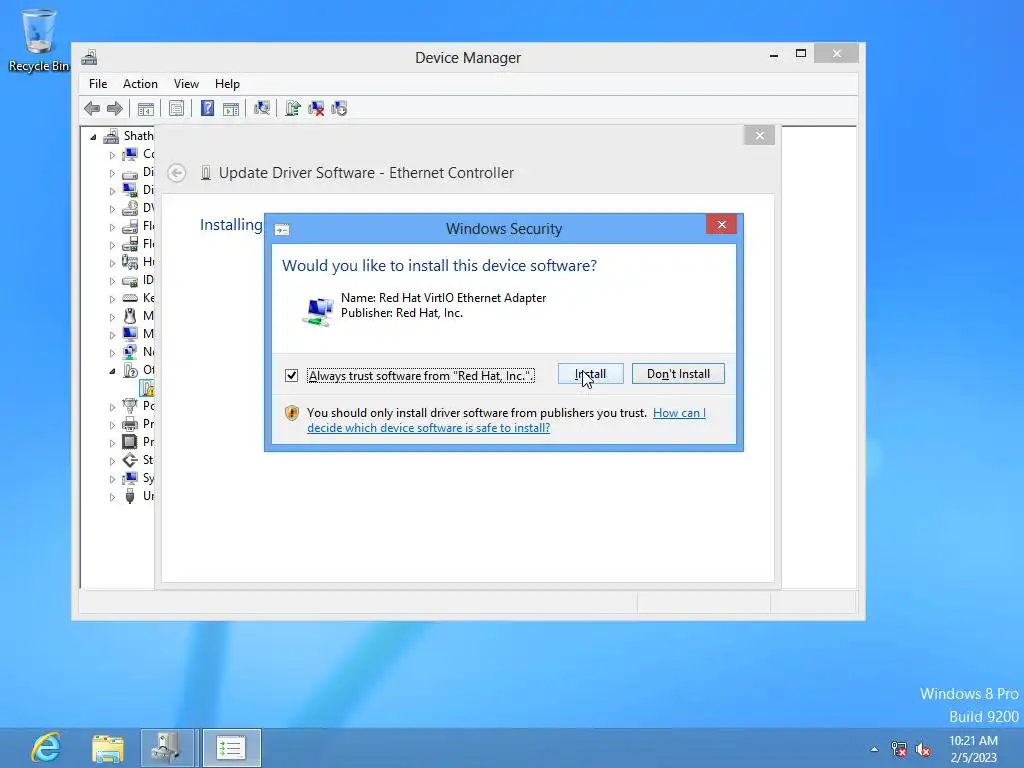This screenshot has height=768, width=1024.
Task: Maximize the Device Manager window
Action: point(801,54)
